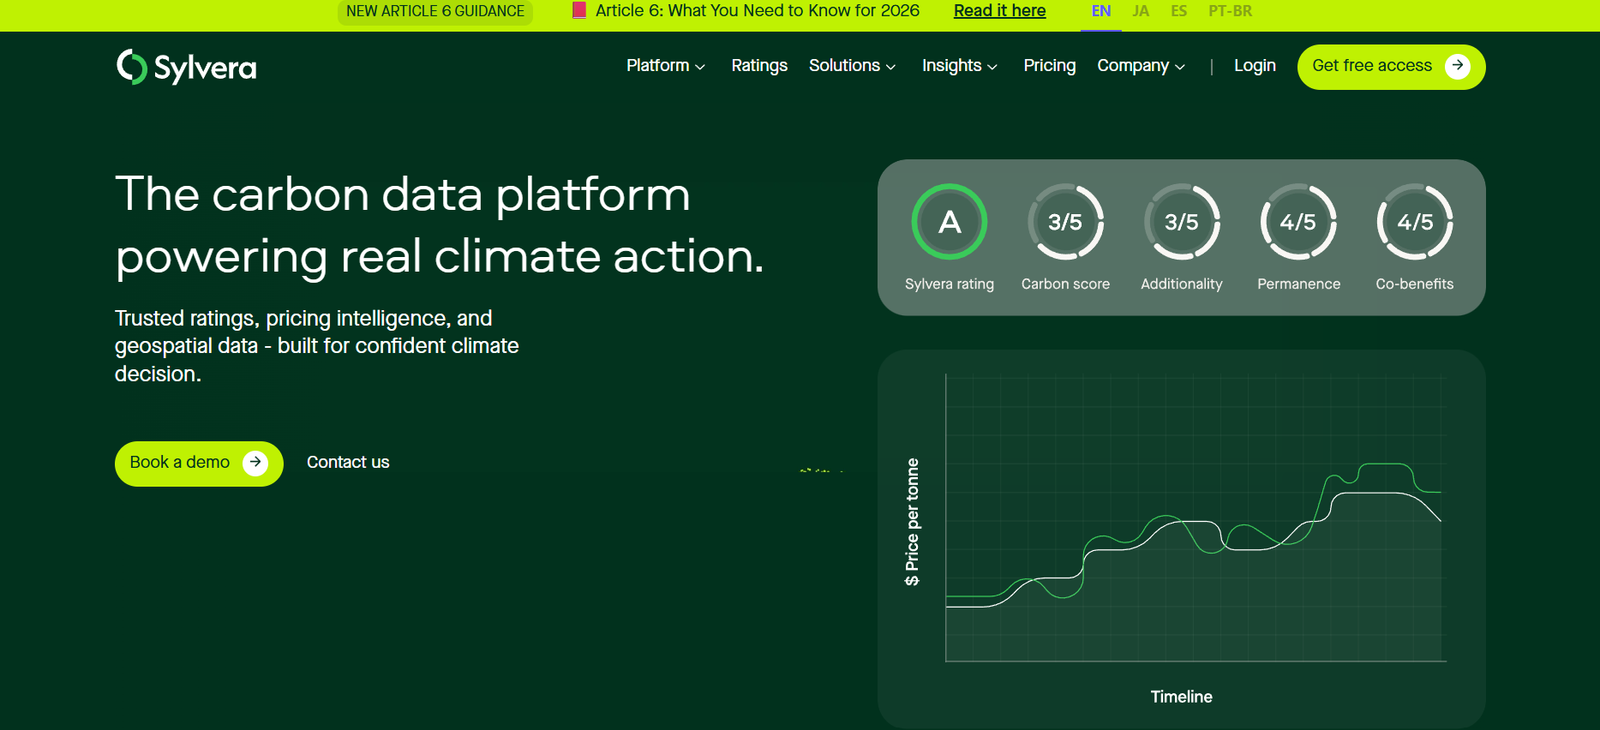
Task: Switch language to ES
Action: [1179, 11]
